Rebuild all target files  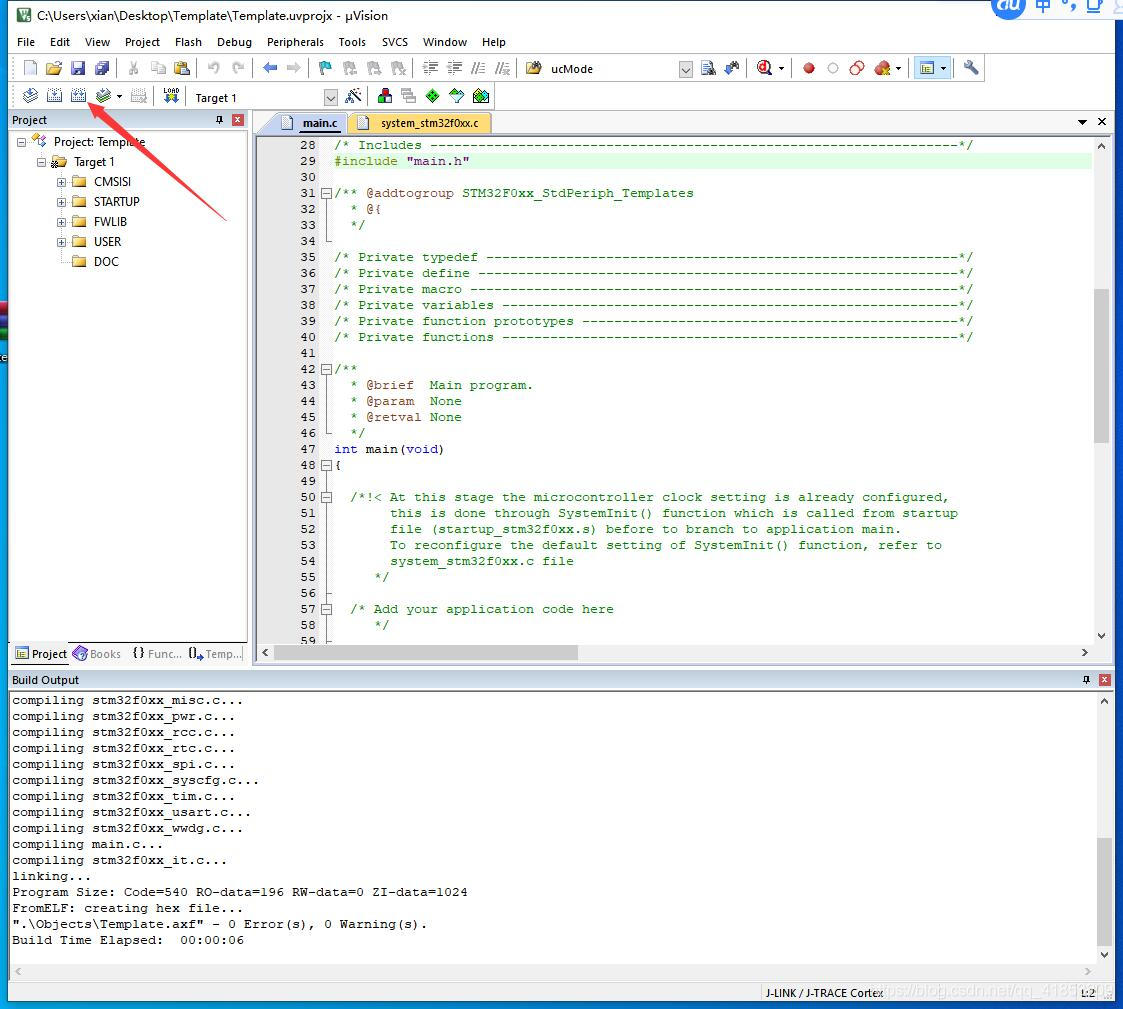[x=78, y=96]
